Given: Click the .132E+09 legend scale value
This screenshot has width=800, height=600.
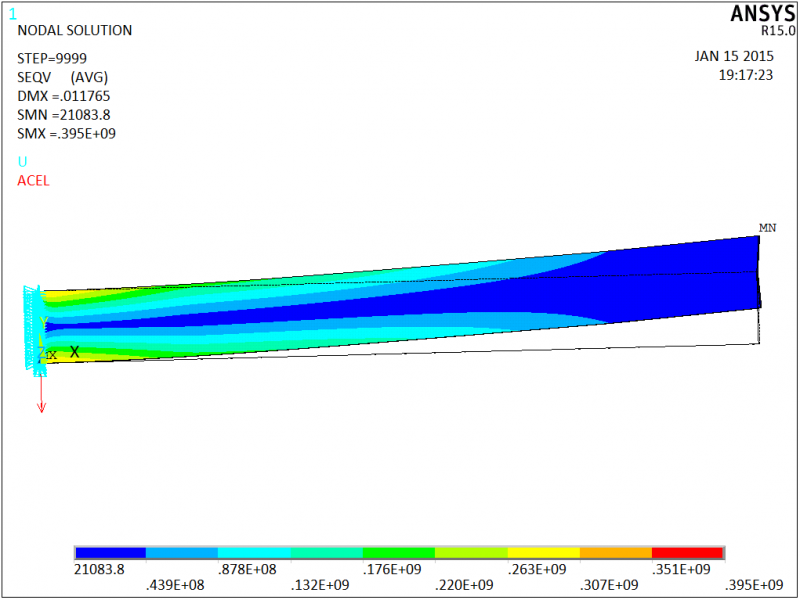Looking at the screenshot, I should click(320, 585).
